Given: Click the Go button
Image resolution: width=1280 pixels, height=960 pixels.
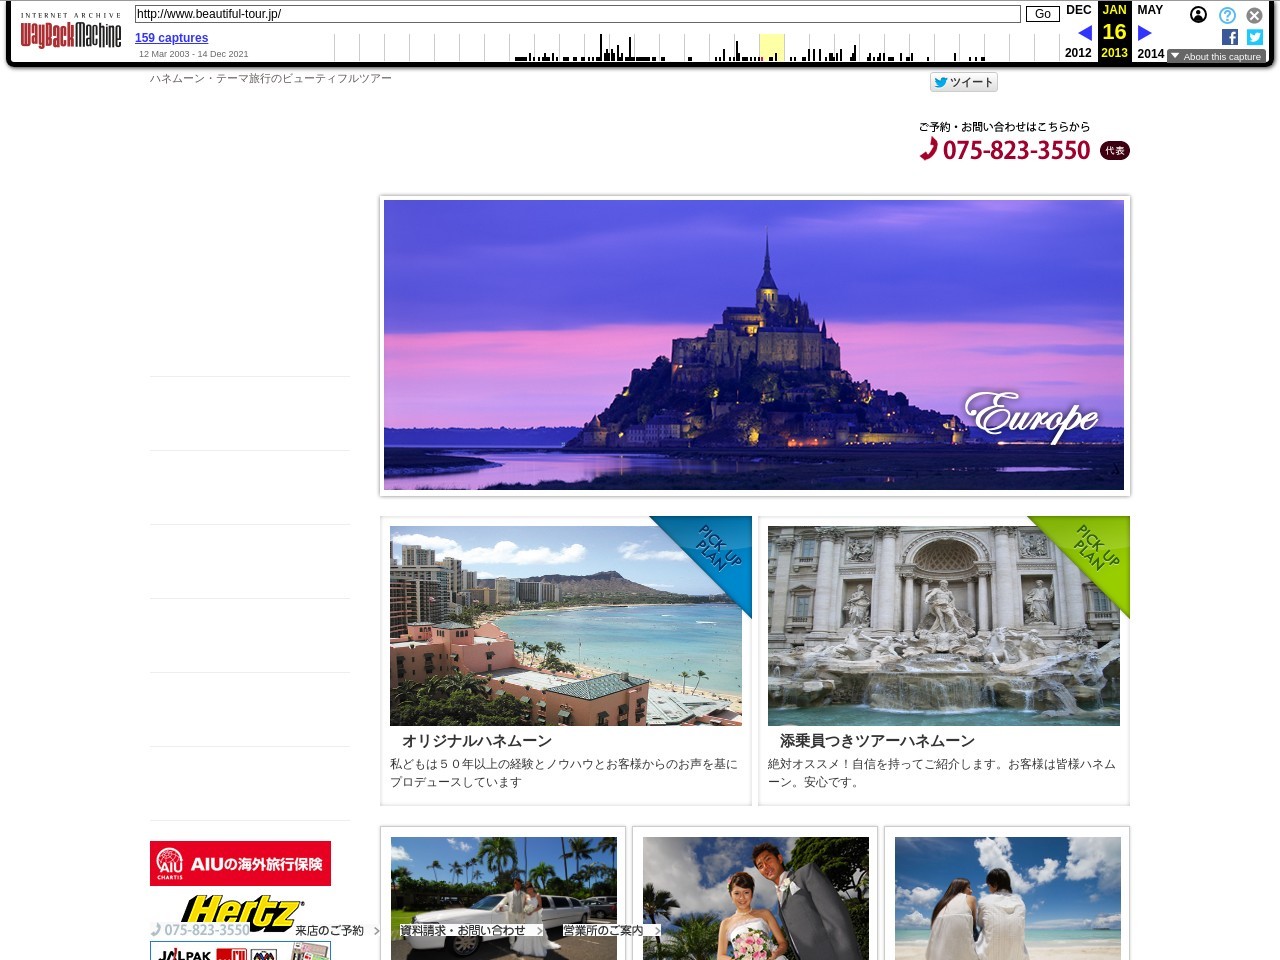Looking at the screenshot, I should [x=1042, y=14].
